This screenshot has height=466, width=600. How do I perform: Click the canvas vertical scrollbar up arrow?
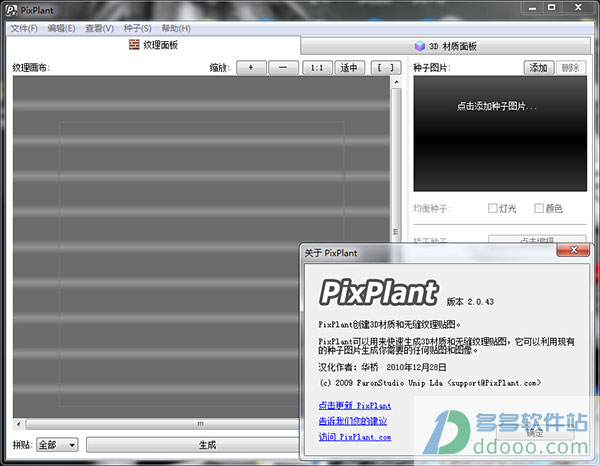coord(396,81)
